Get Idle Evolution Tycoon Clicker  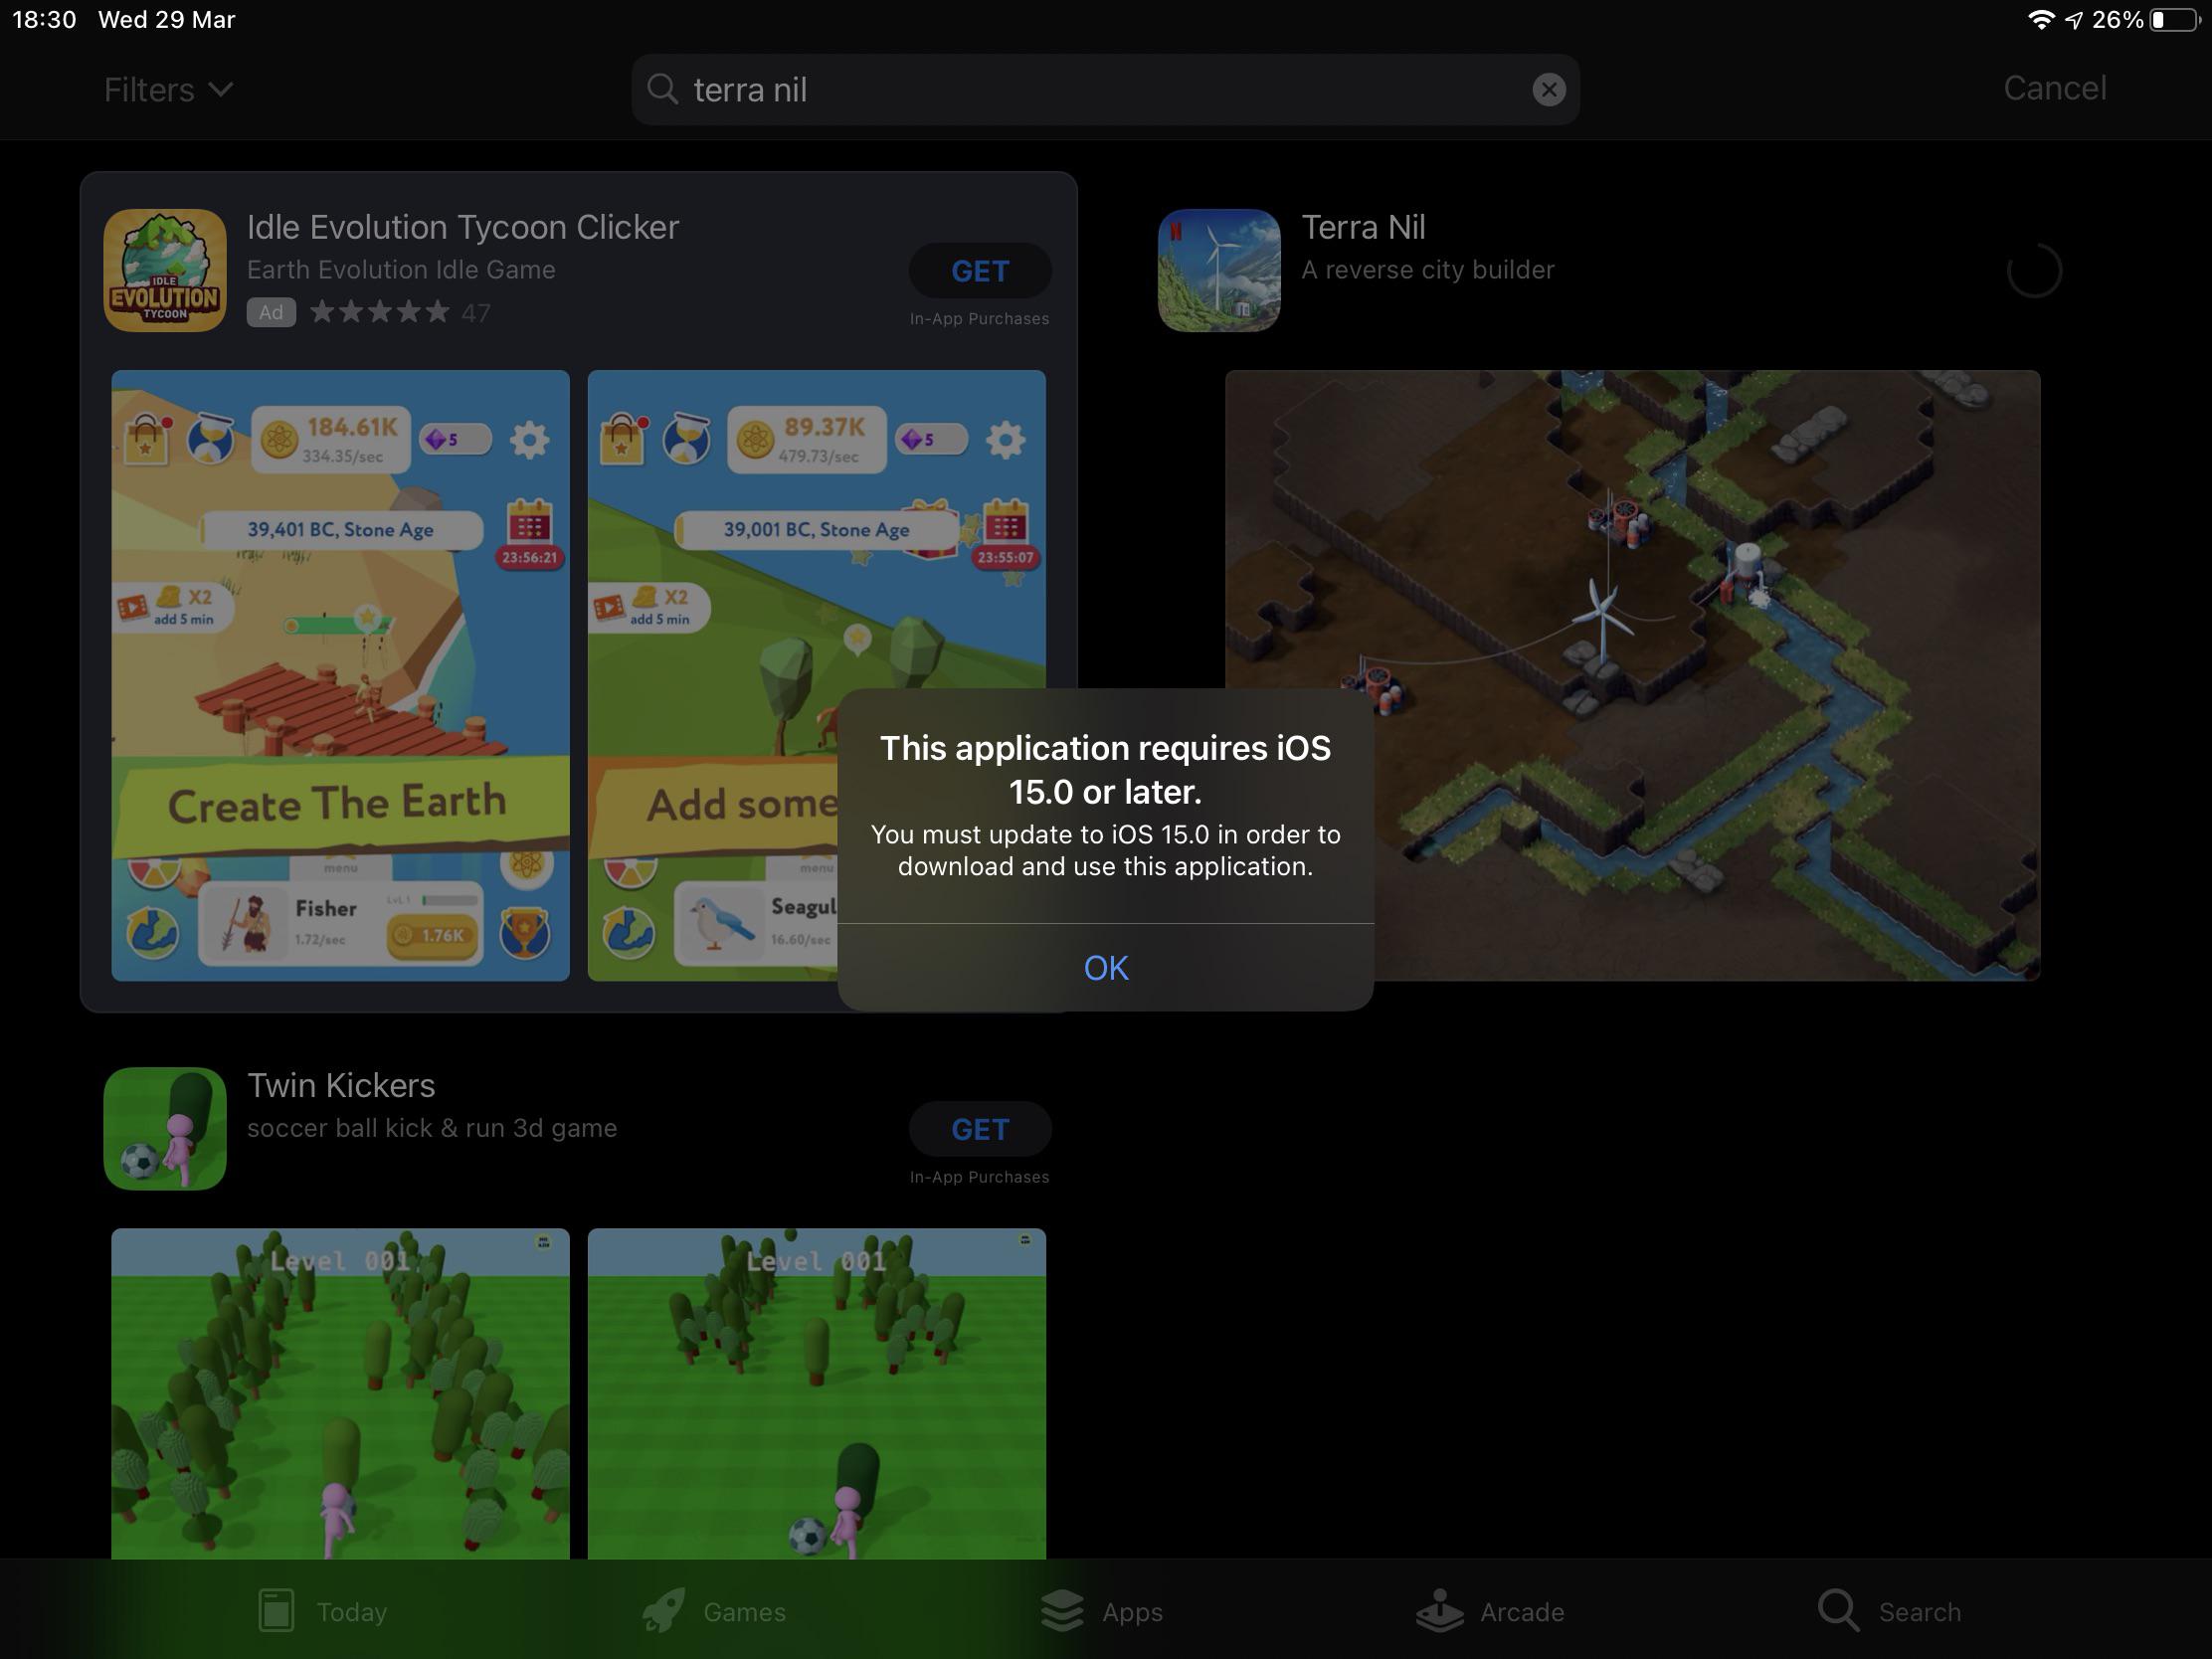pyautogui.click(x=979, y=271)
